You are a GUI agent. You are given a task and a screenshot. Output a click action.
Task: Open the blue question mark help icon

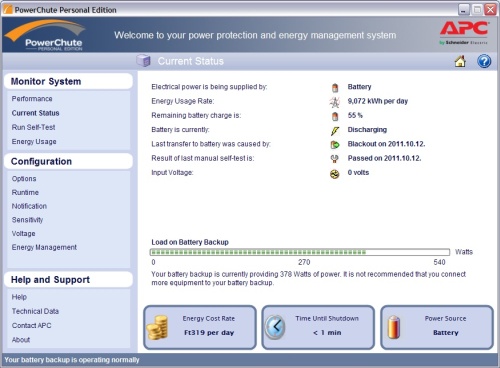(x=484, y=61)
